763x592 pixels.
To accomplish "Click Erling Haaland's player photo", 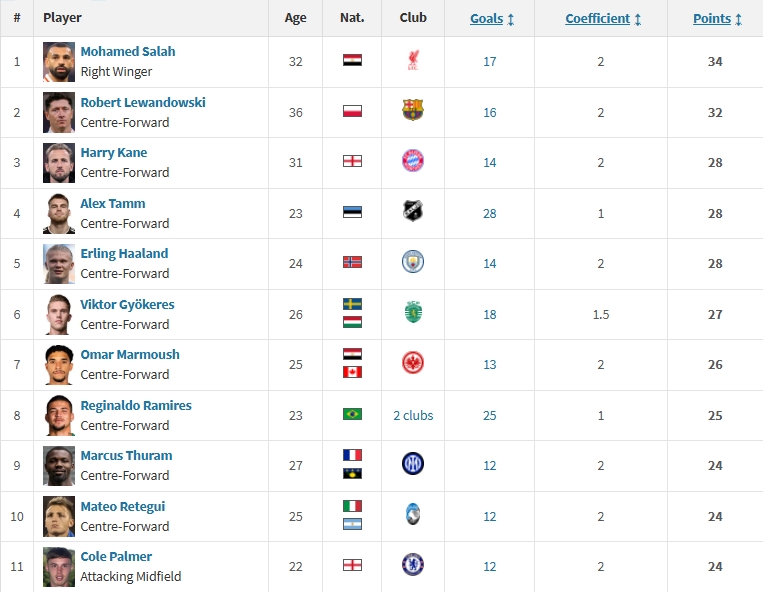I will [x=59, y=263].
